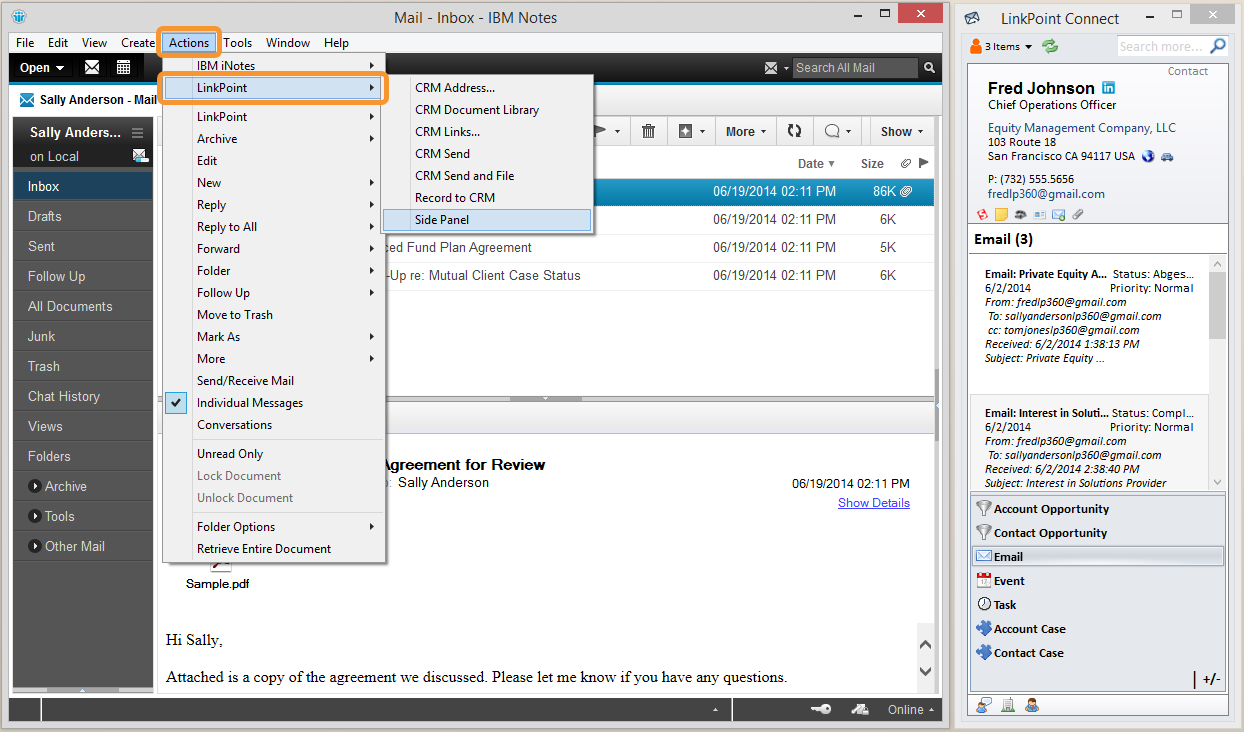Click the key icon in status bar
The height and width of the screenshot is (732, 1244).
[x=821, y=709]
